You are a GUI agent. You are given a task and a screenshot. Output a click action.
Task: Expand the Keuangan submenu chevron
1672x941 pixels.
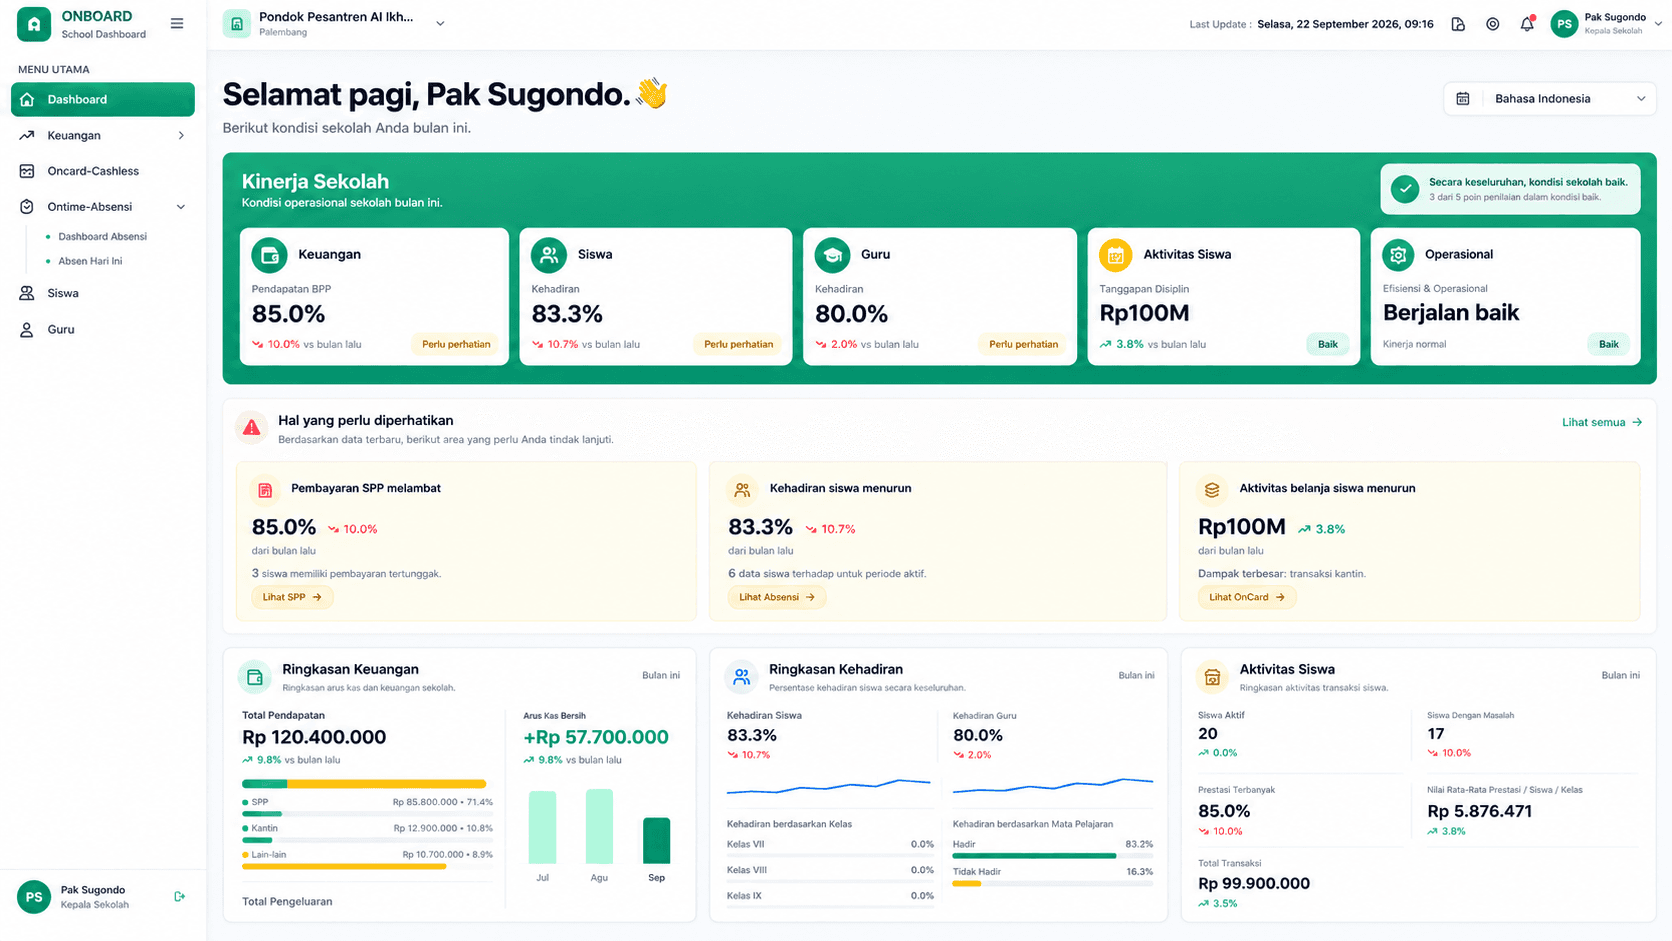181,136
